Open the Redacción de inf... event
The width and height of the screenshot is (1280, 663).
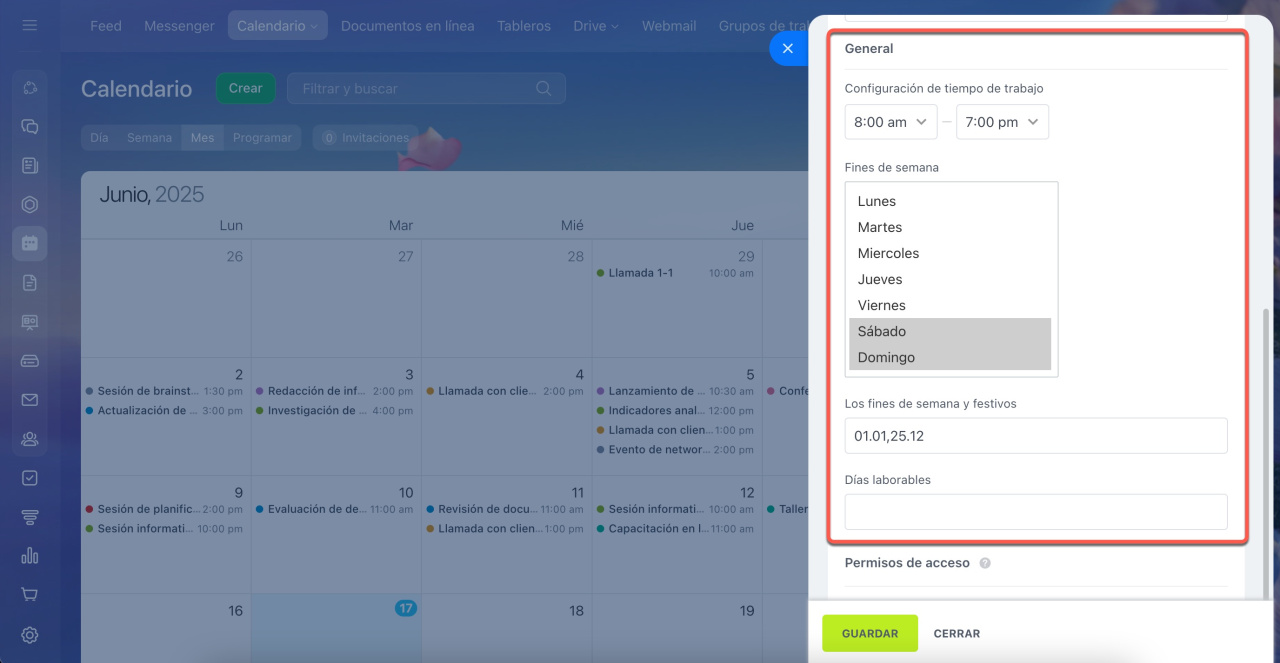pyautogui.click(x=335, y=391)
